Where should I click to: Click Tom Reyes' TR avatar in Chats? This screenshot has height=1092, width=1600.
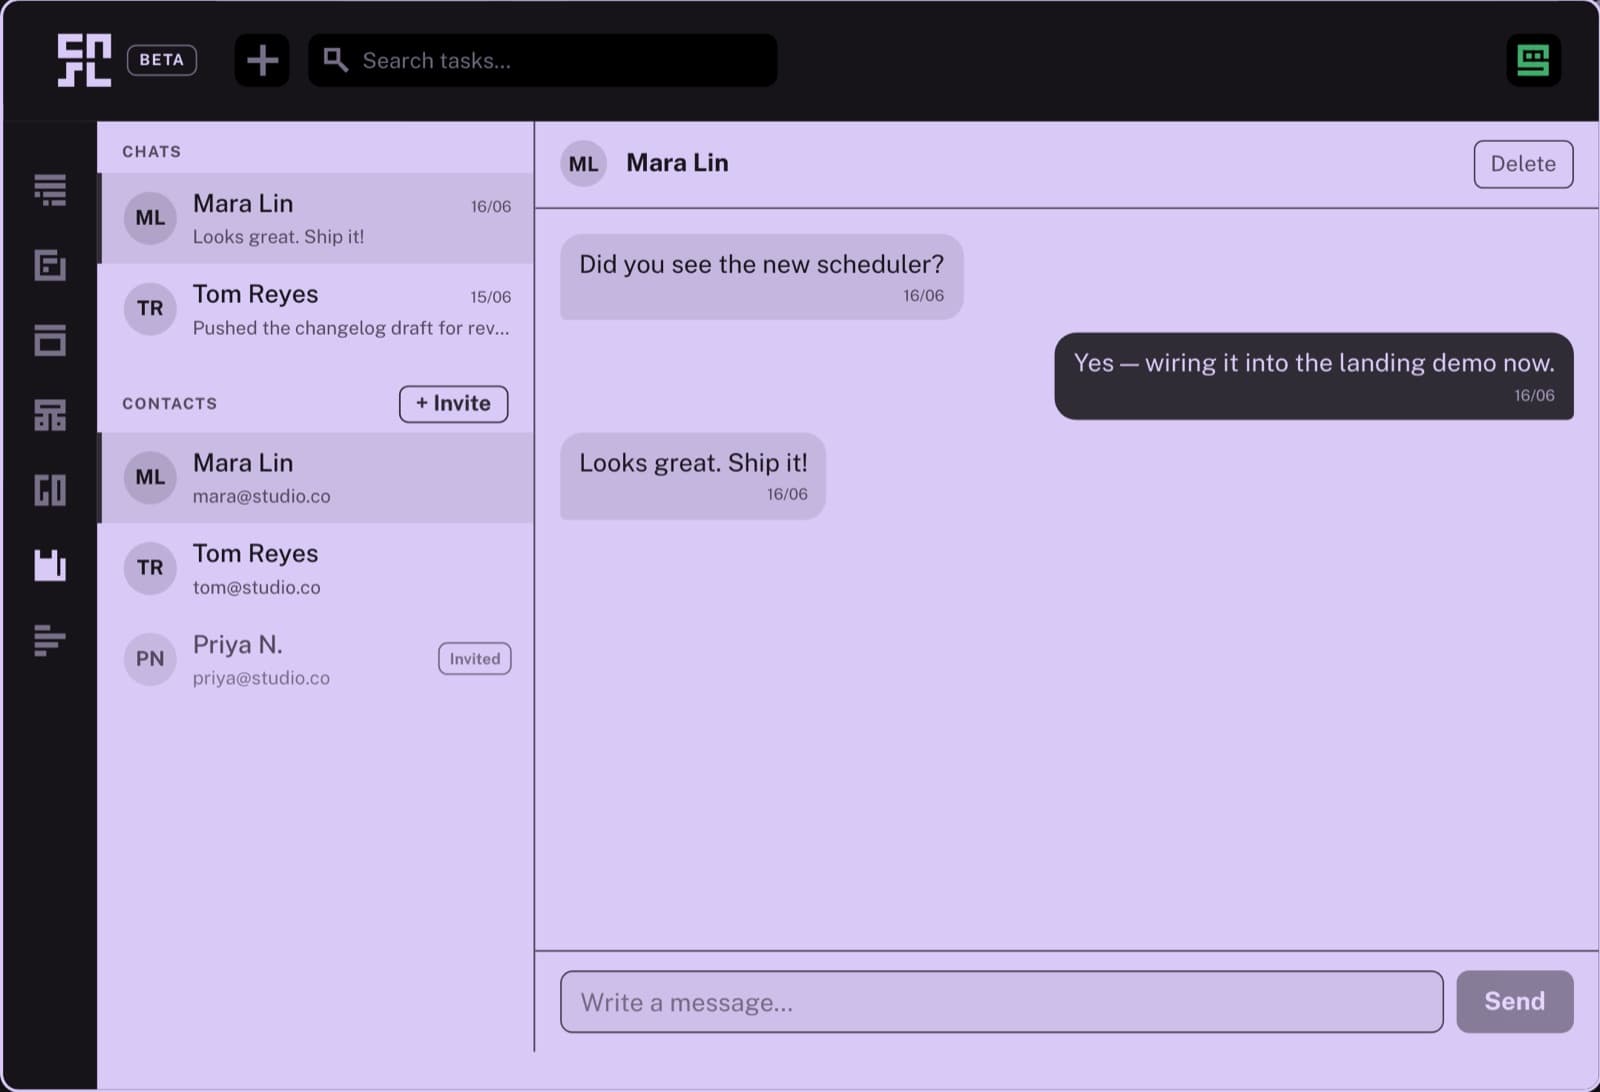coord(150,308)
